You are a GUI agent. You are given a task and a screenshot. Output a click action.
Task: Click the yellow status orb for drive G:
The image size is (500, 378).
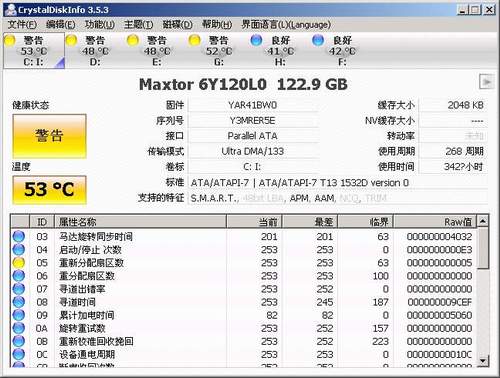[x=195, y=40]
